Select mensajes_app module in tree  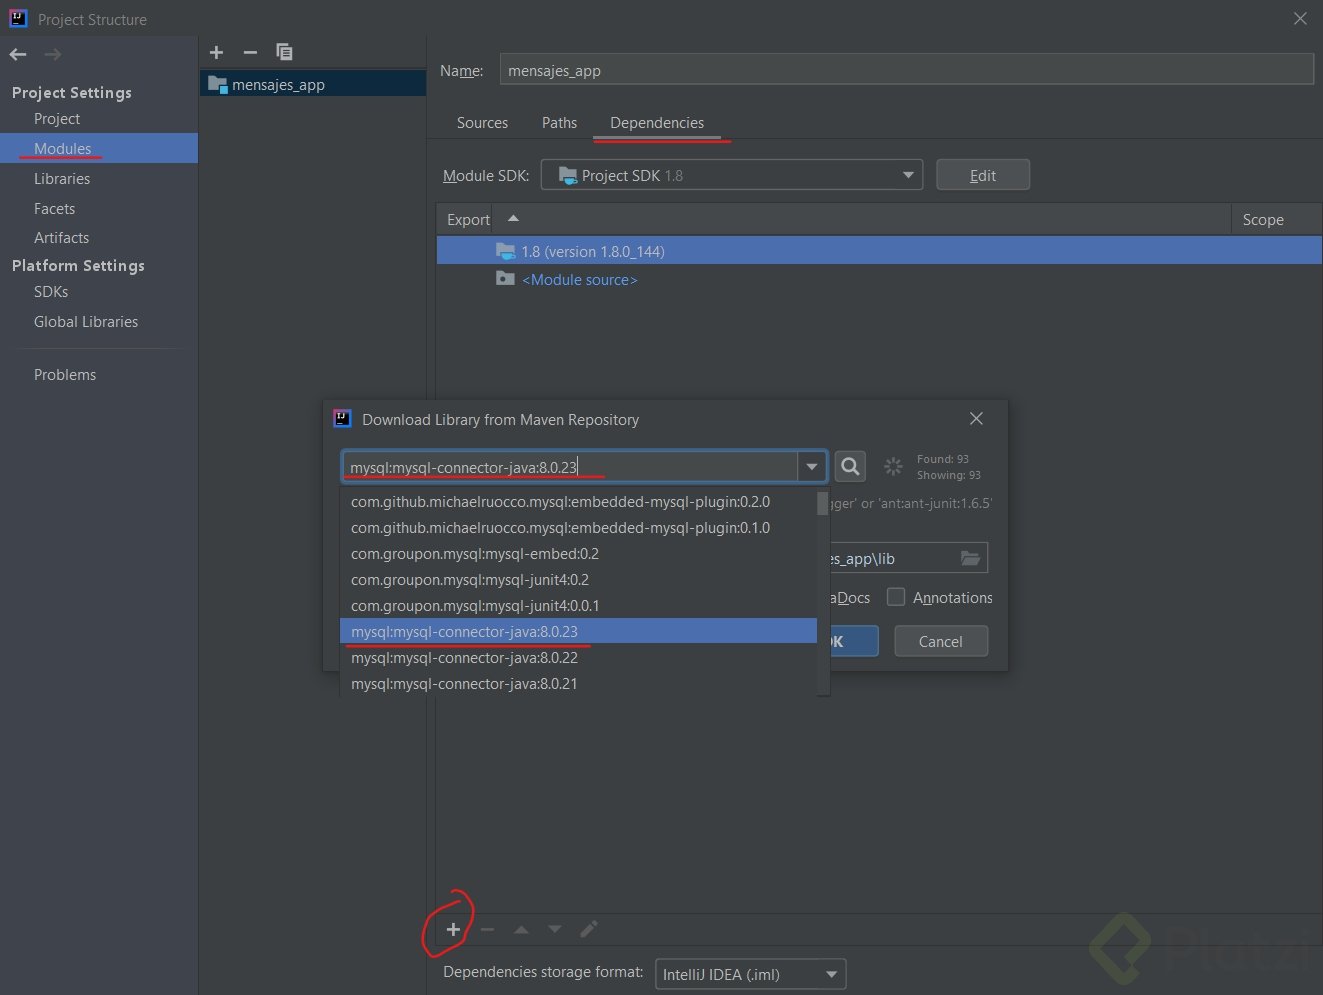(313, 85)
